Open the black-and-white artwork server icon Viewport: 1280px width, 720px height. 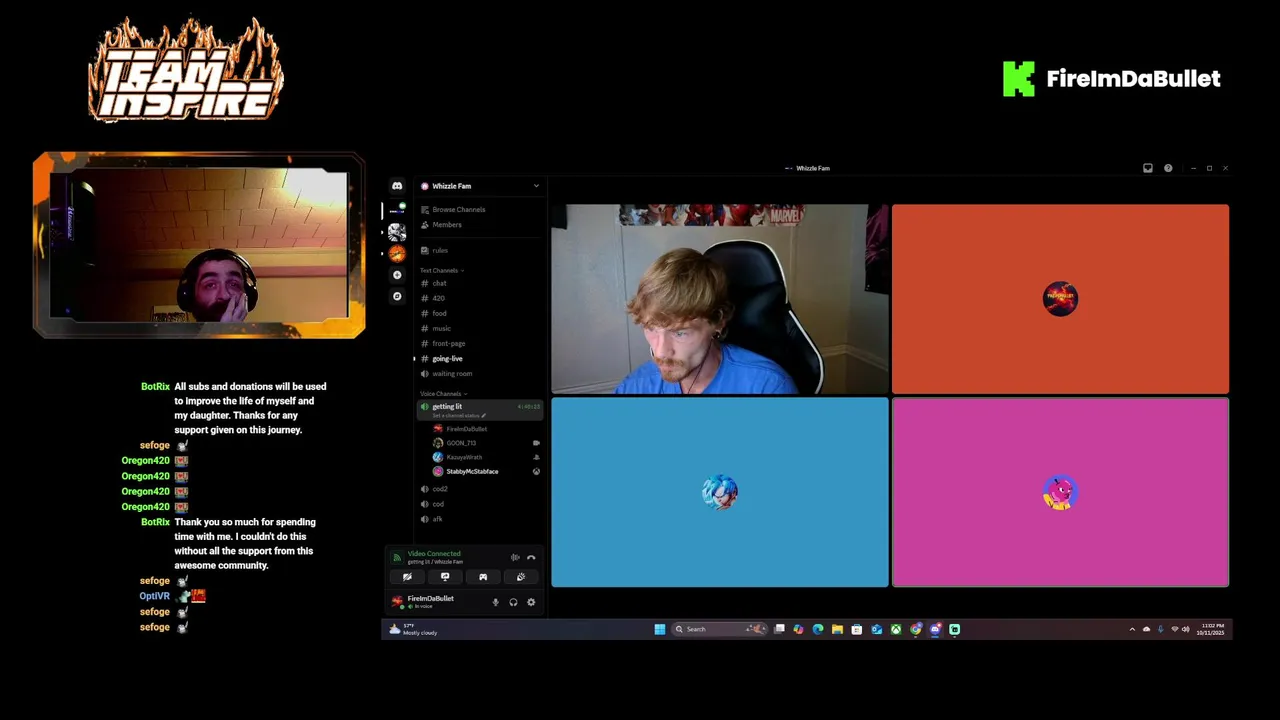tap(397, 232)
